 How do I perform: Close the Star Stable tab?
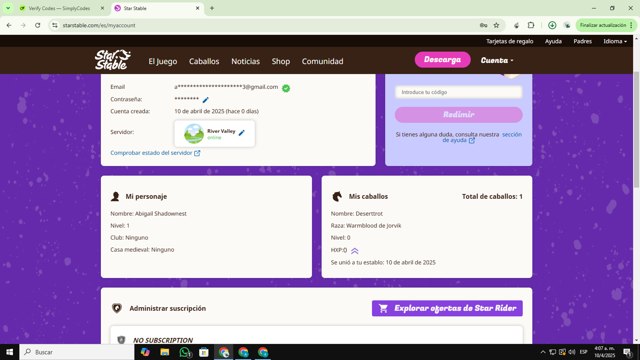click(x=198, y=8)
